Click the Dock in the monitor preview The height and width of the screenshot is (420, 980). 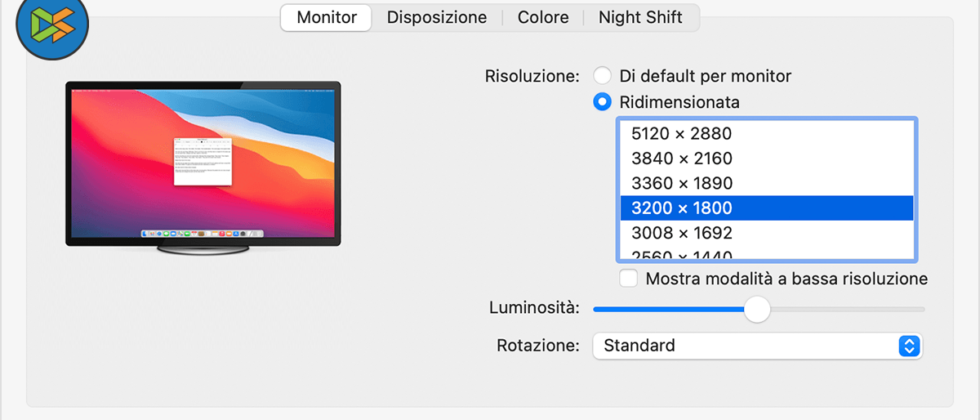click(203, 233)
